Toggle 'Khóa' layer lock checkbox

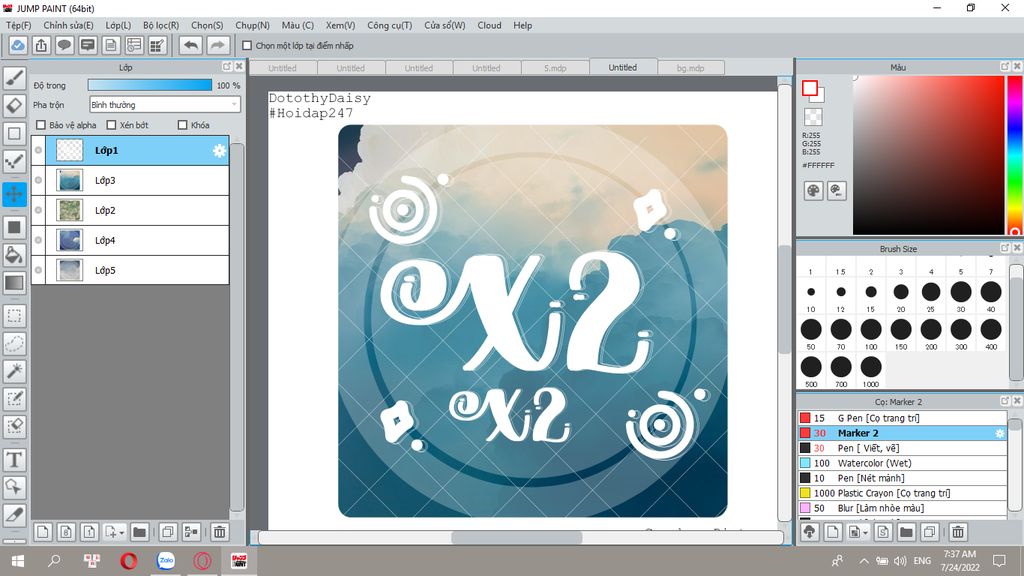click(183, 125)
